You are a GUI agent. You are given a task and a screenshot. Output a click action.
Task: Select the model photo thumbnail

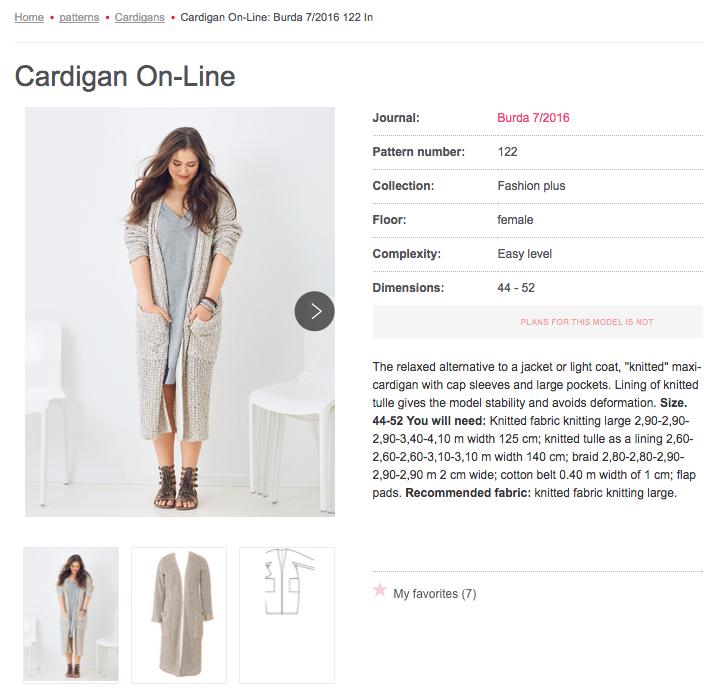(x=71, y=615)
